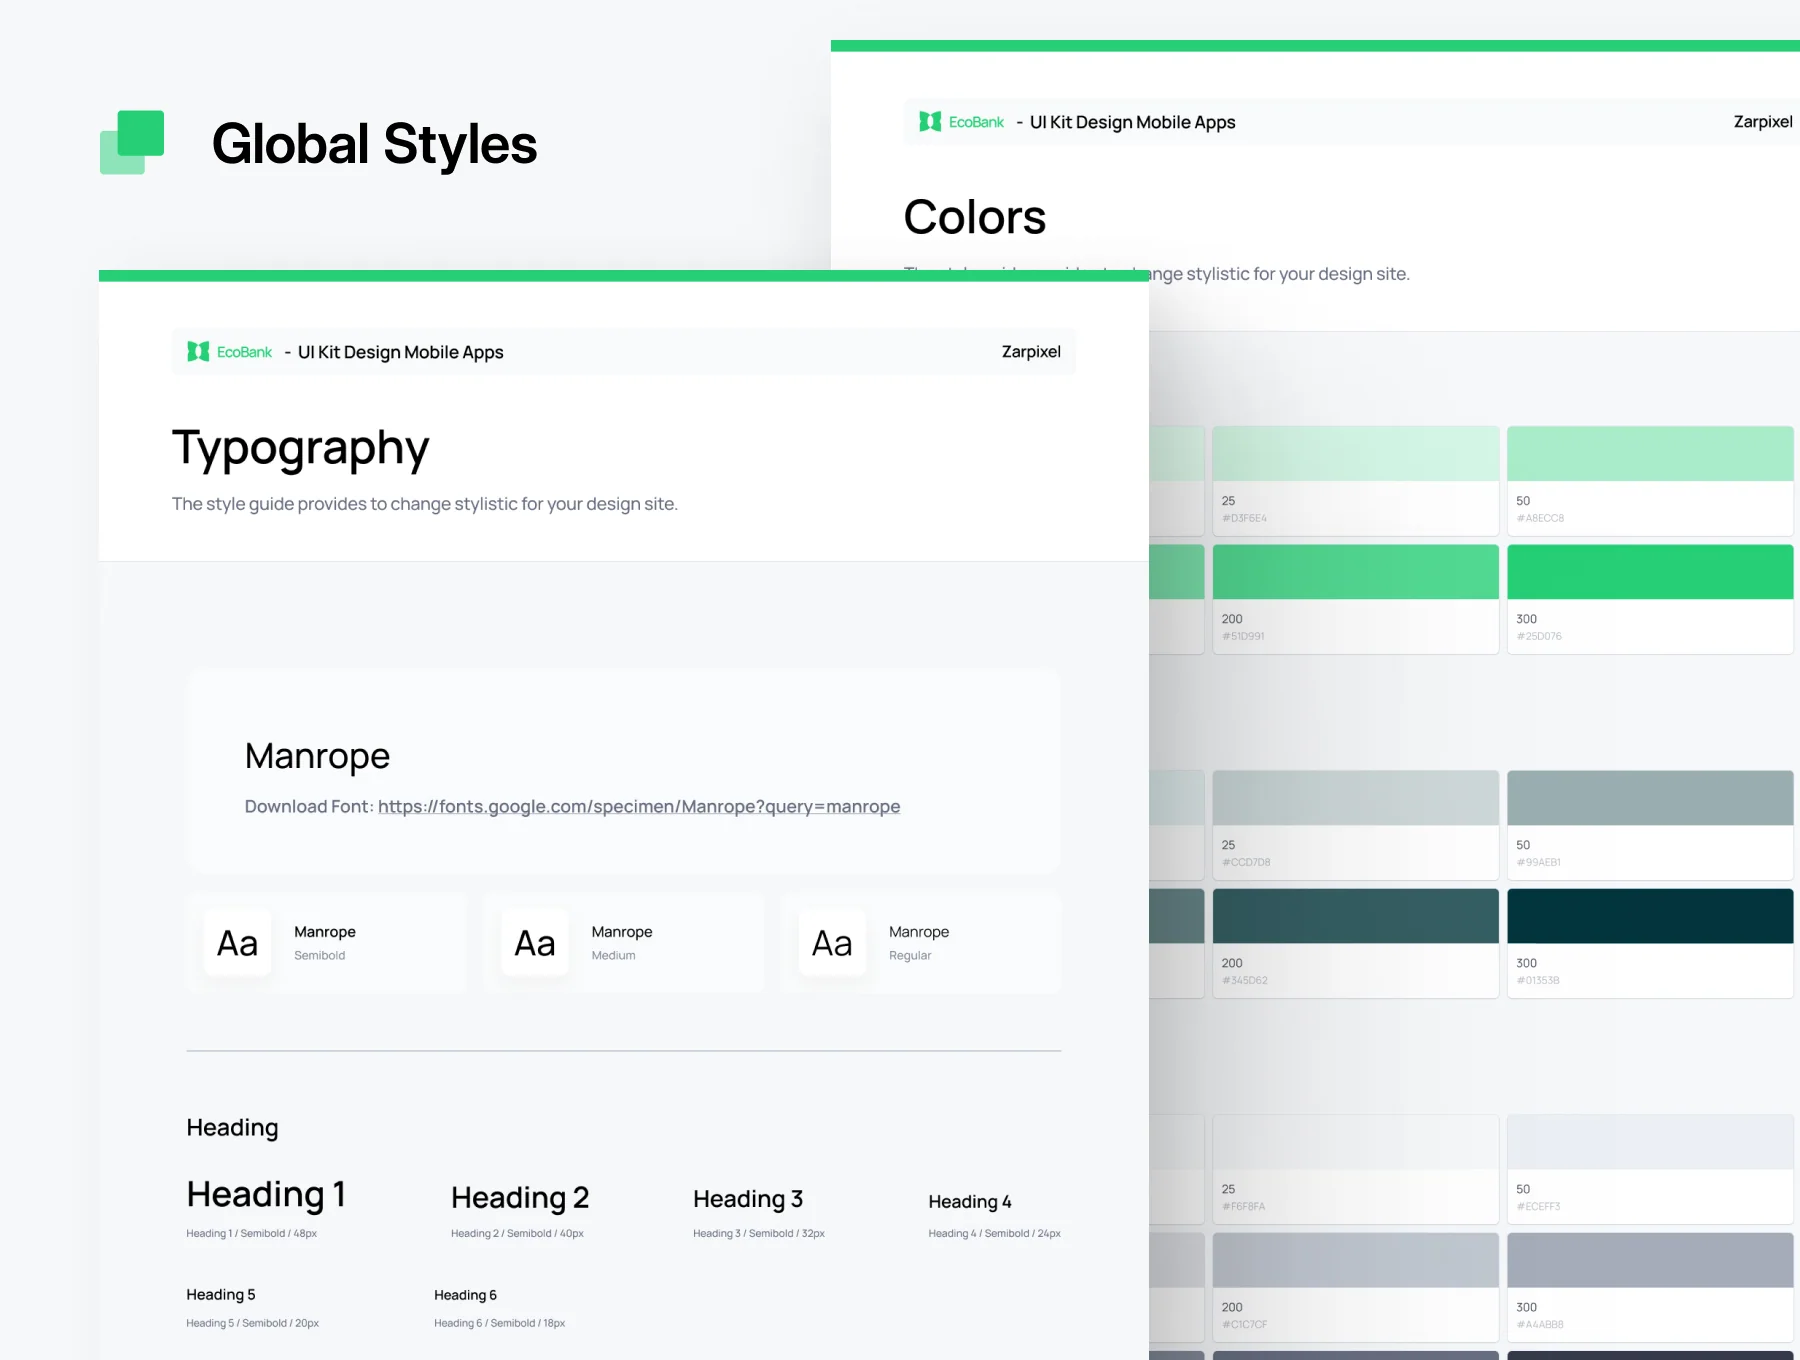1800x1360 pixels.
Task: Click the Heading 6 sample text
Action: pos(465,1295)
